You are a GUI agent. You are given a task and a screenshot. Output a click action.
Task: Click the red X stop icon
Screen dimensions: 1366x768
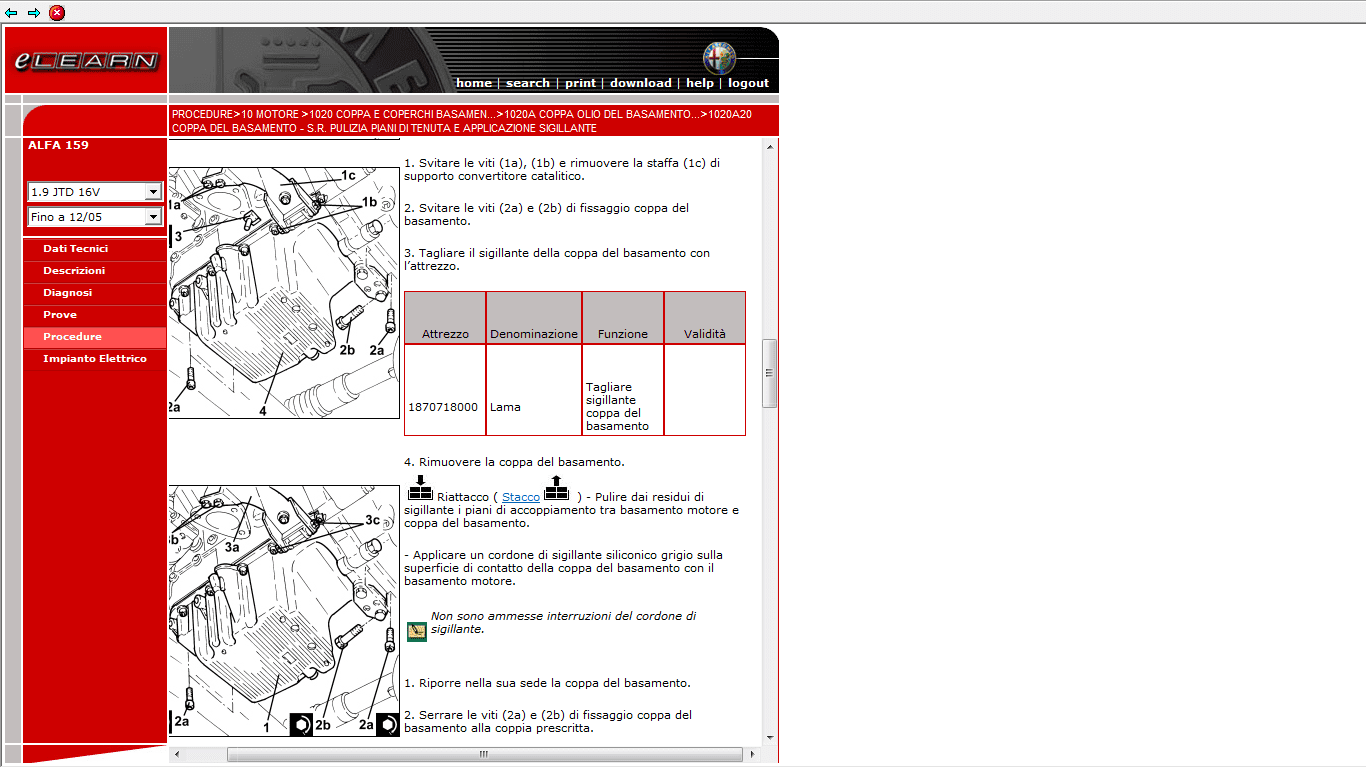(x=57, y=13)
